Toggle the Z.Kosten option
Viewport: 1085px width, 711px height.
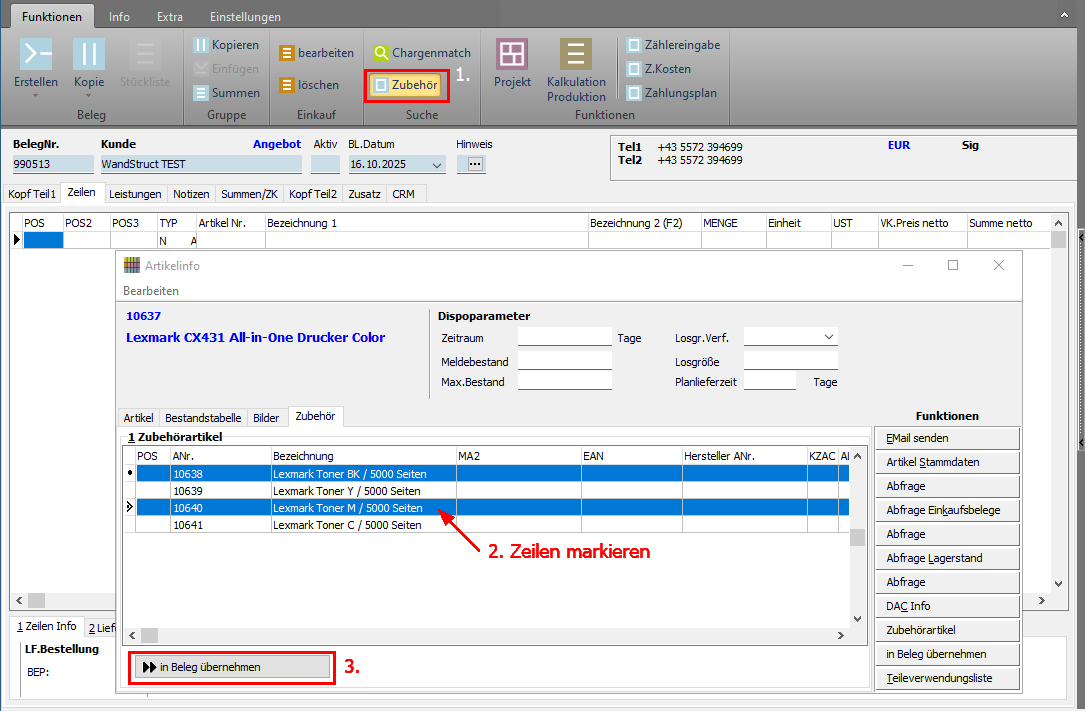click(634, 69)
